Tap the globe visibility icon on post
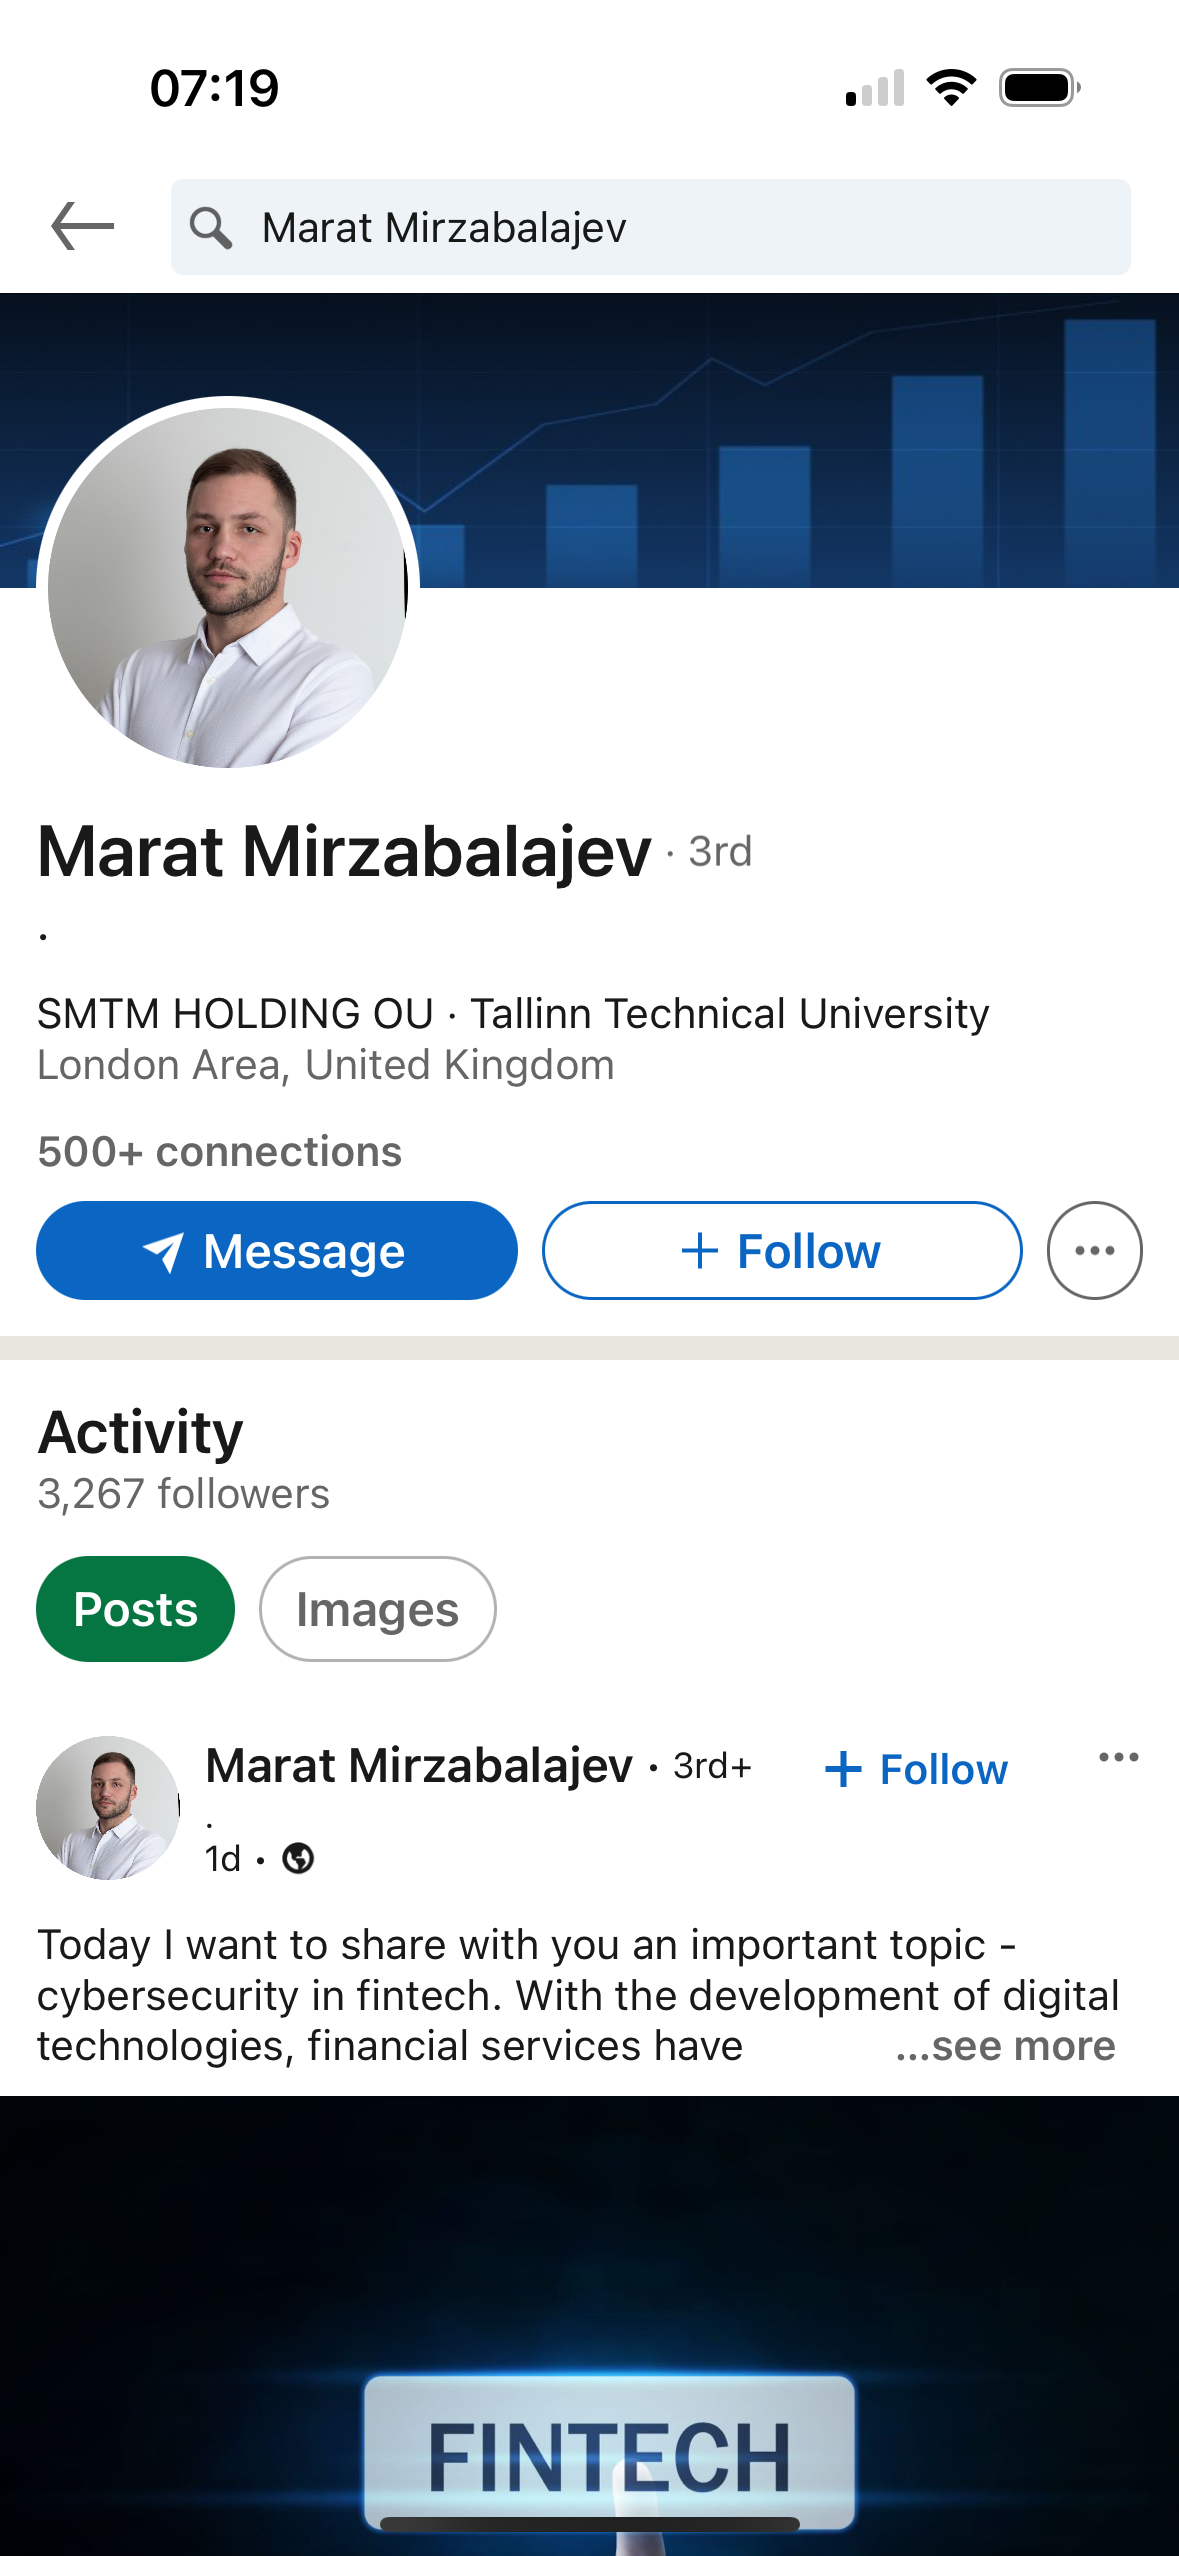This screenshot has width=1179, height=2556. pos(298,1858)
